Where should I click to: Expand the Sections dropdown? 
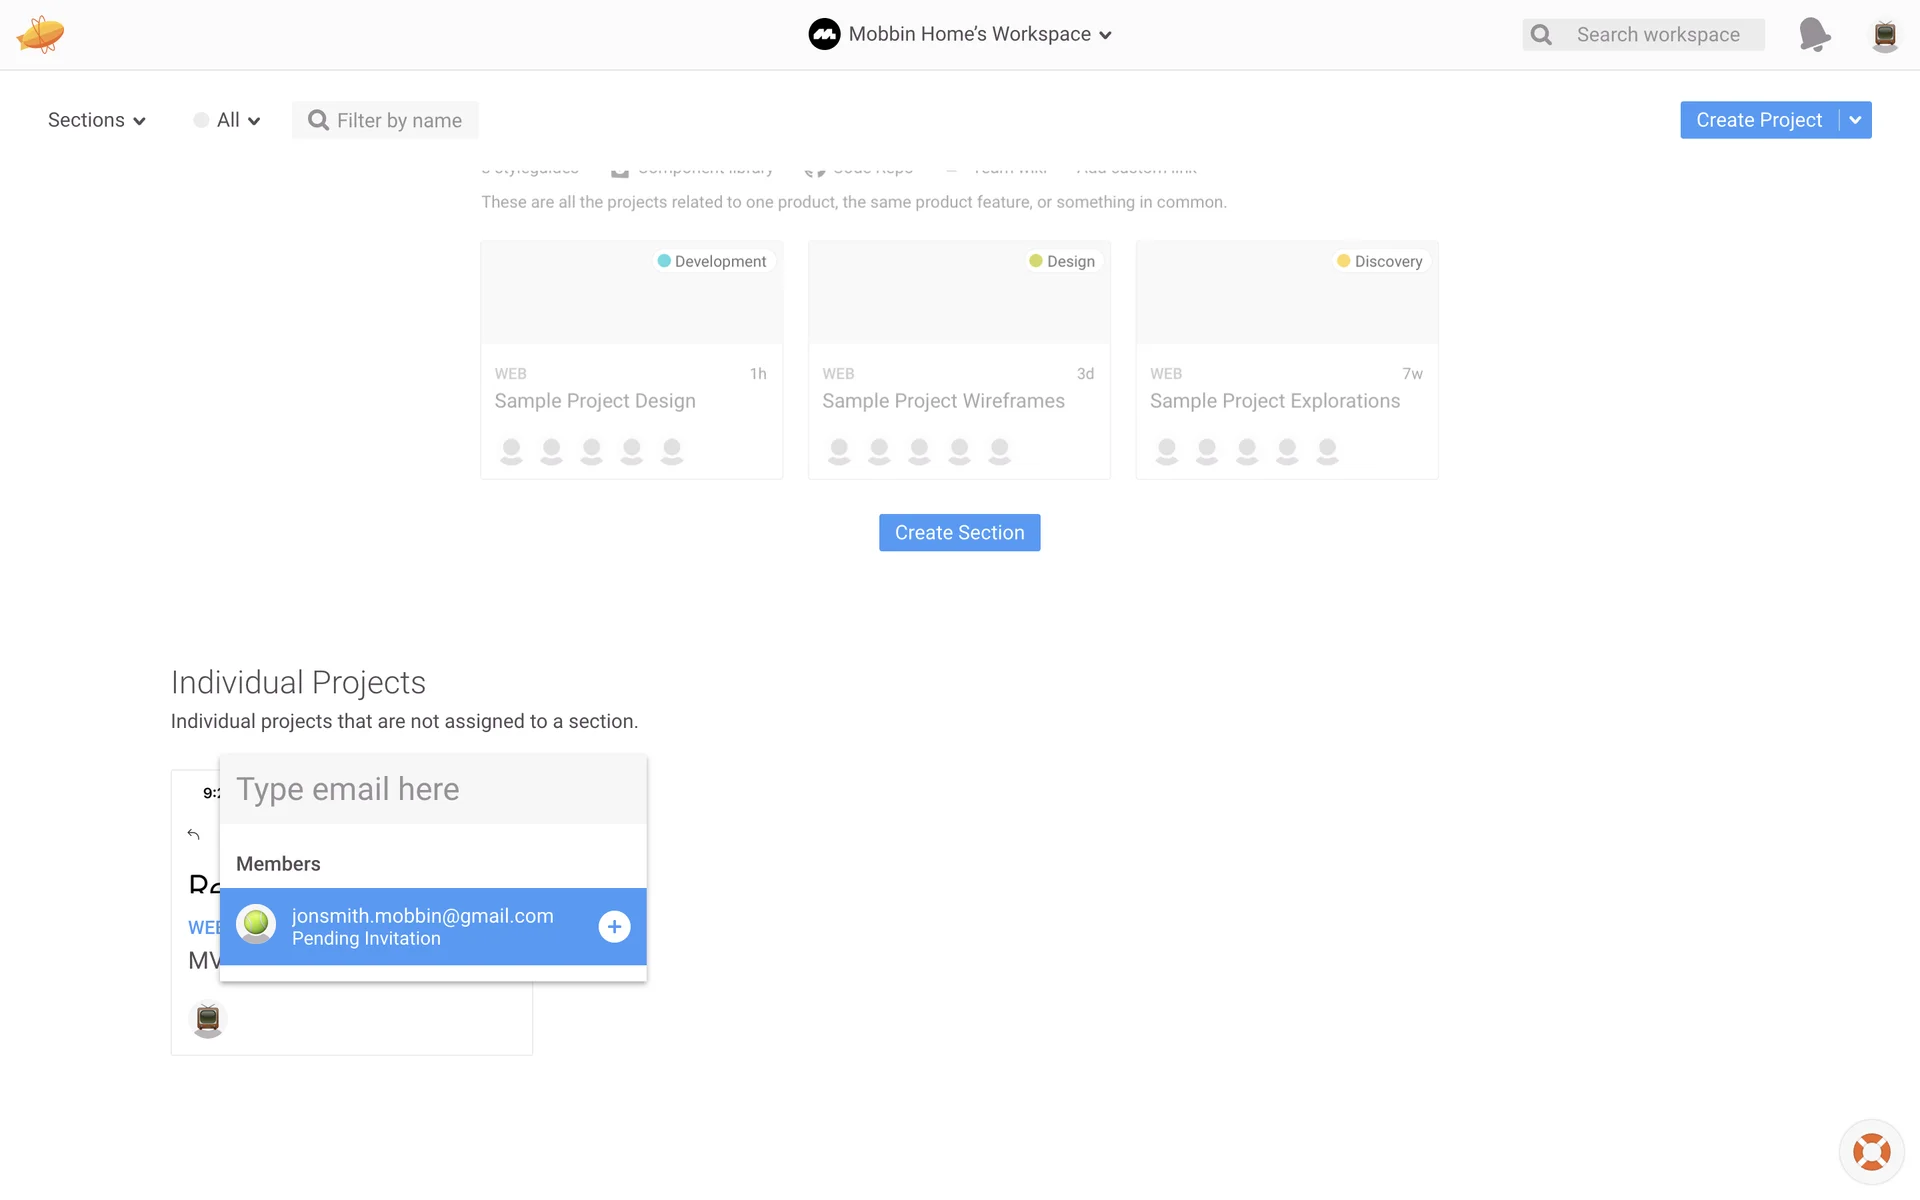[x=97, y=120]
